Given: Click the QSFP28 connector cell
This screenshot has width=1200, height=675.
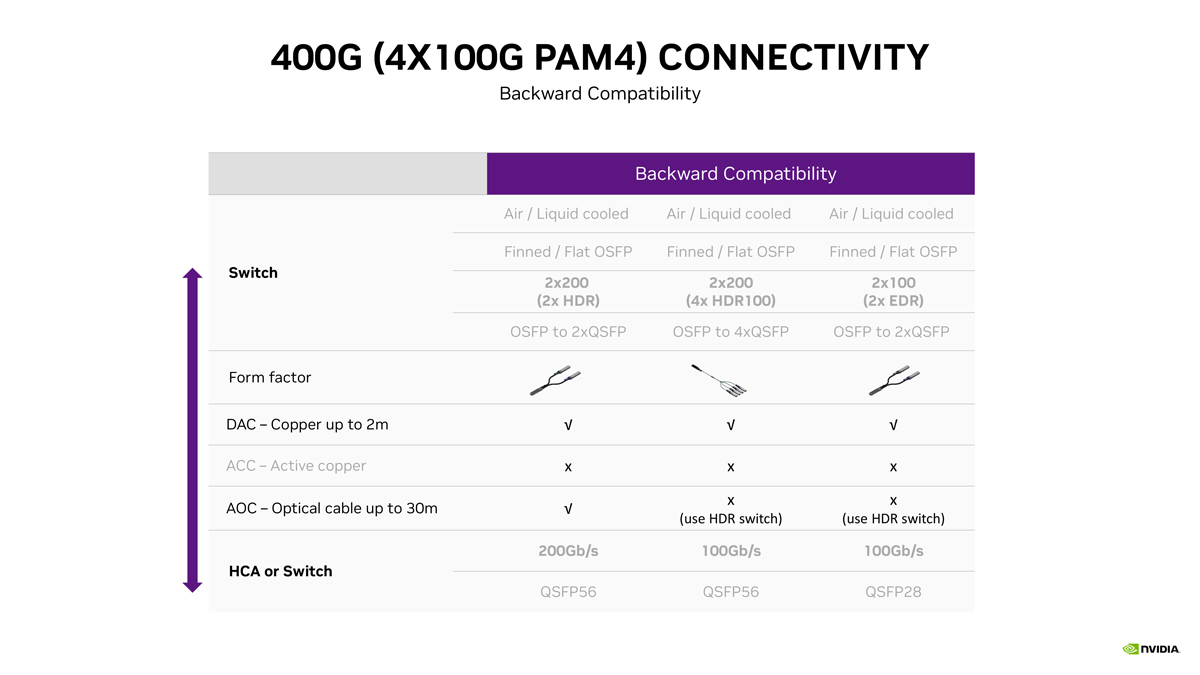Looking at the screenshot, I should [x=893, y=592].
